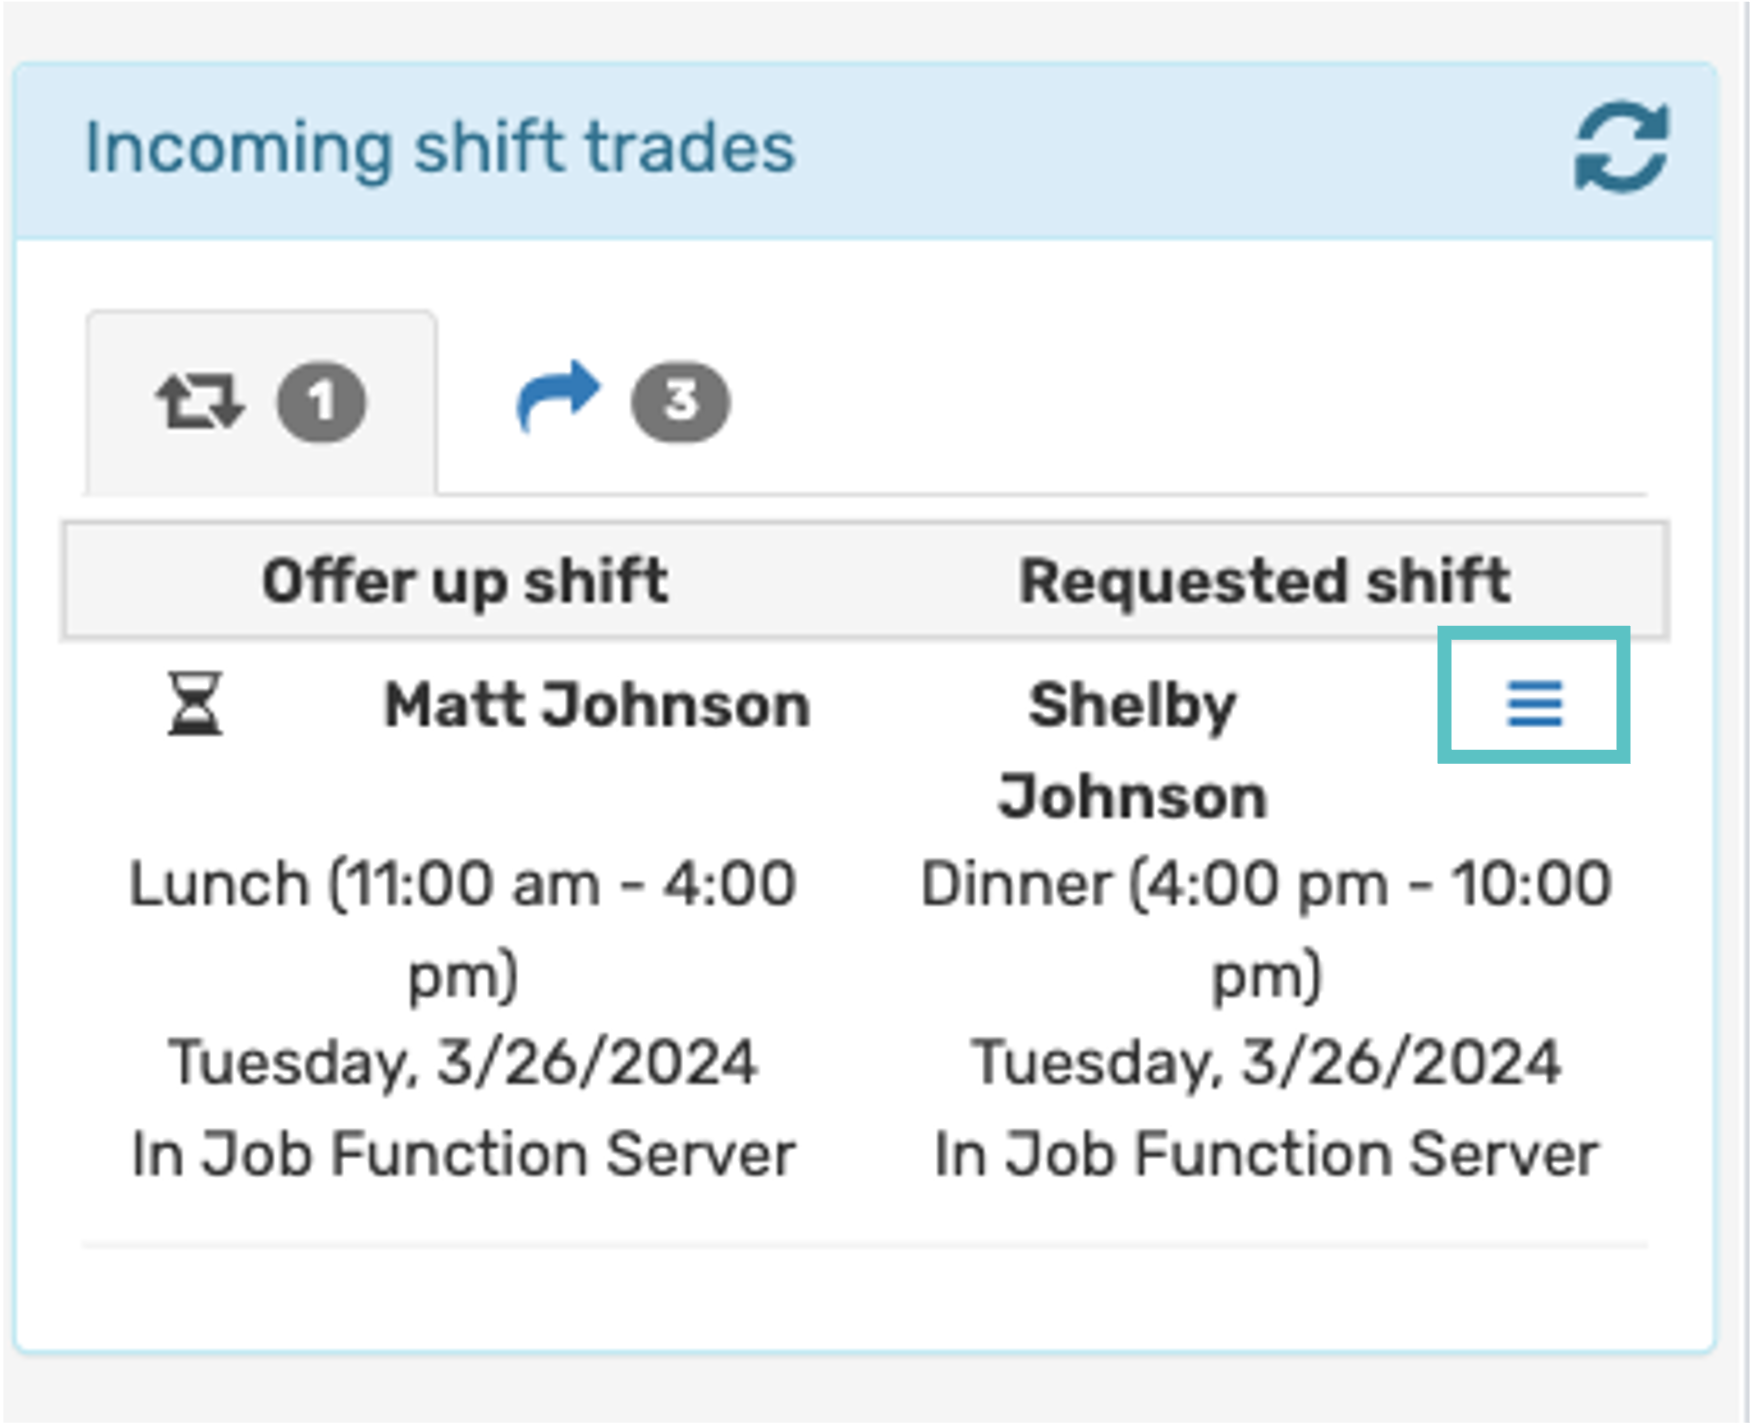Click the refresh icon in panel header
1750x1425 pixels.
pyautogui.click(x=1621, y=147)
